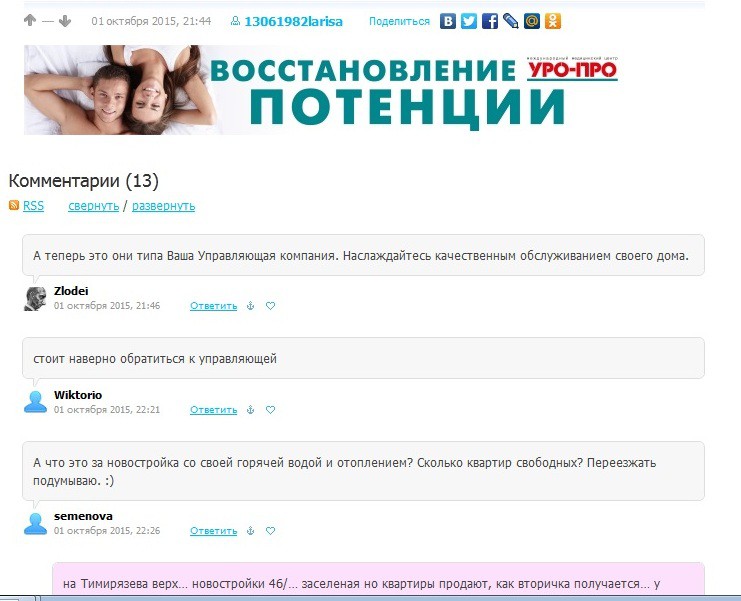Click the comments RSS feed icon
741x601 pixels.
14,206
